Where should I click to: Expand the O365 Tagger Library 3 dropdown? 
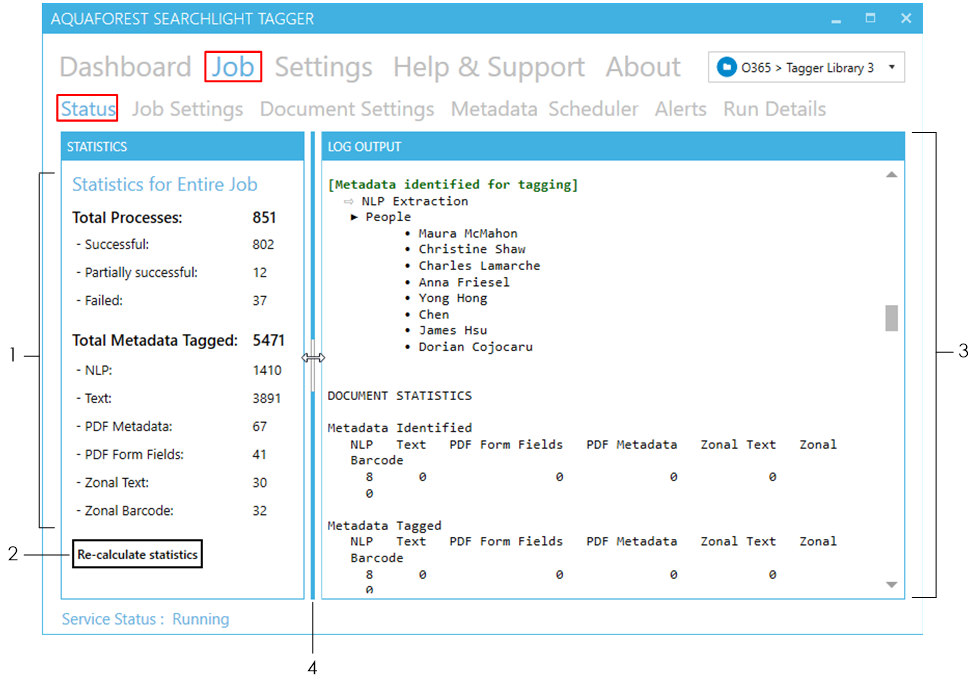pos(891,68)
